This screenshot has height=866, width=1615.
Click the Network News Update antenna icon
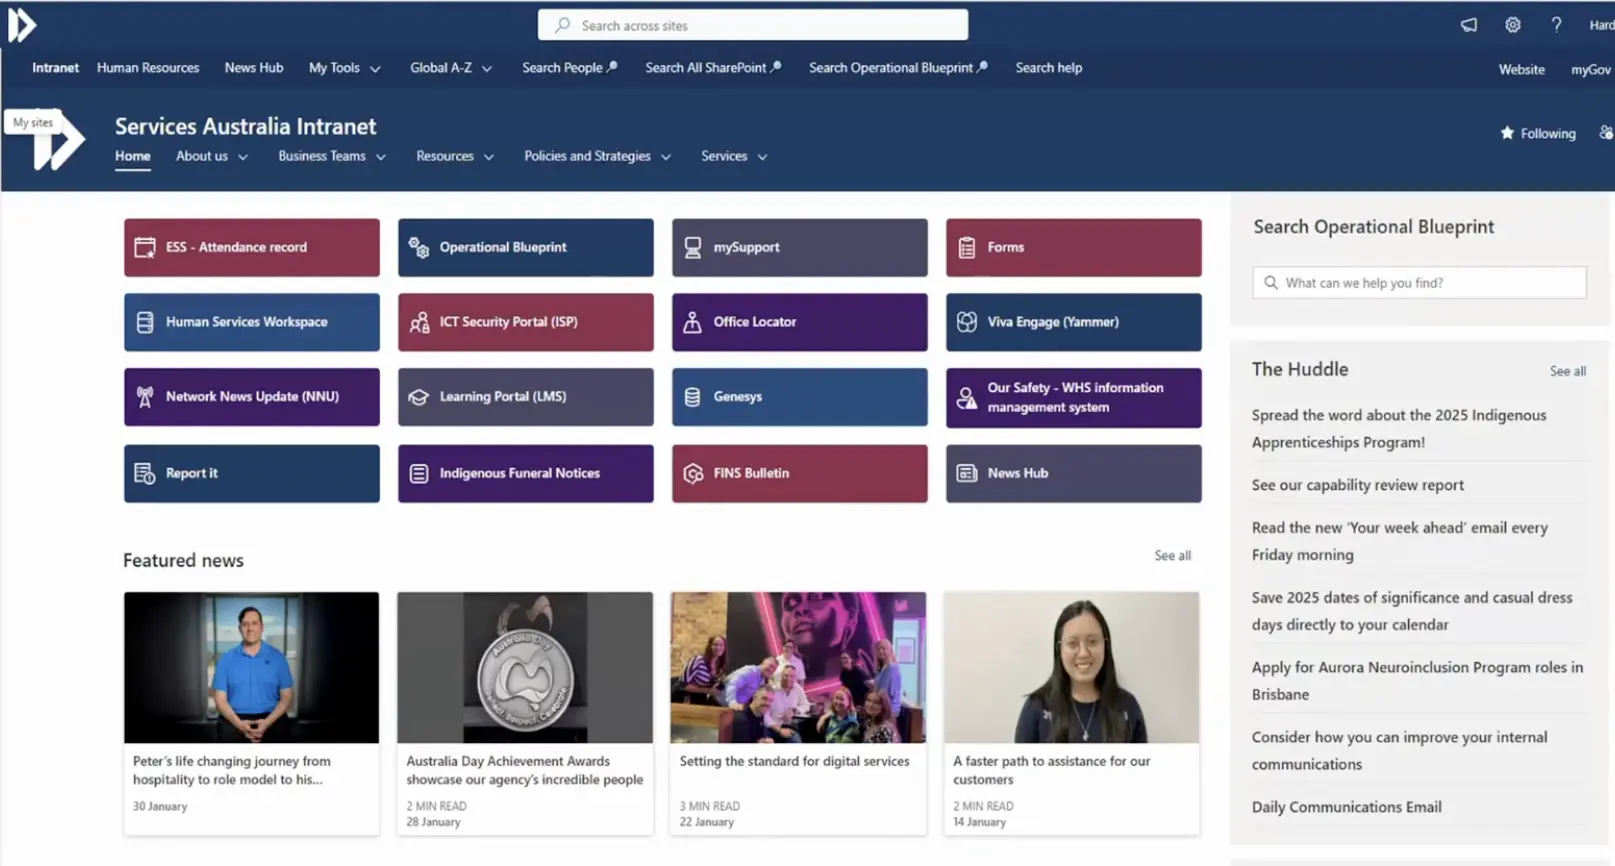click(x=145, y=397)
